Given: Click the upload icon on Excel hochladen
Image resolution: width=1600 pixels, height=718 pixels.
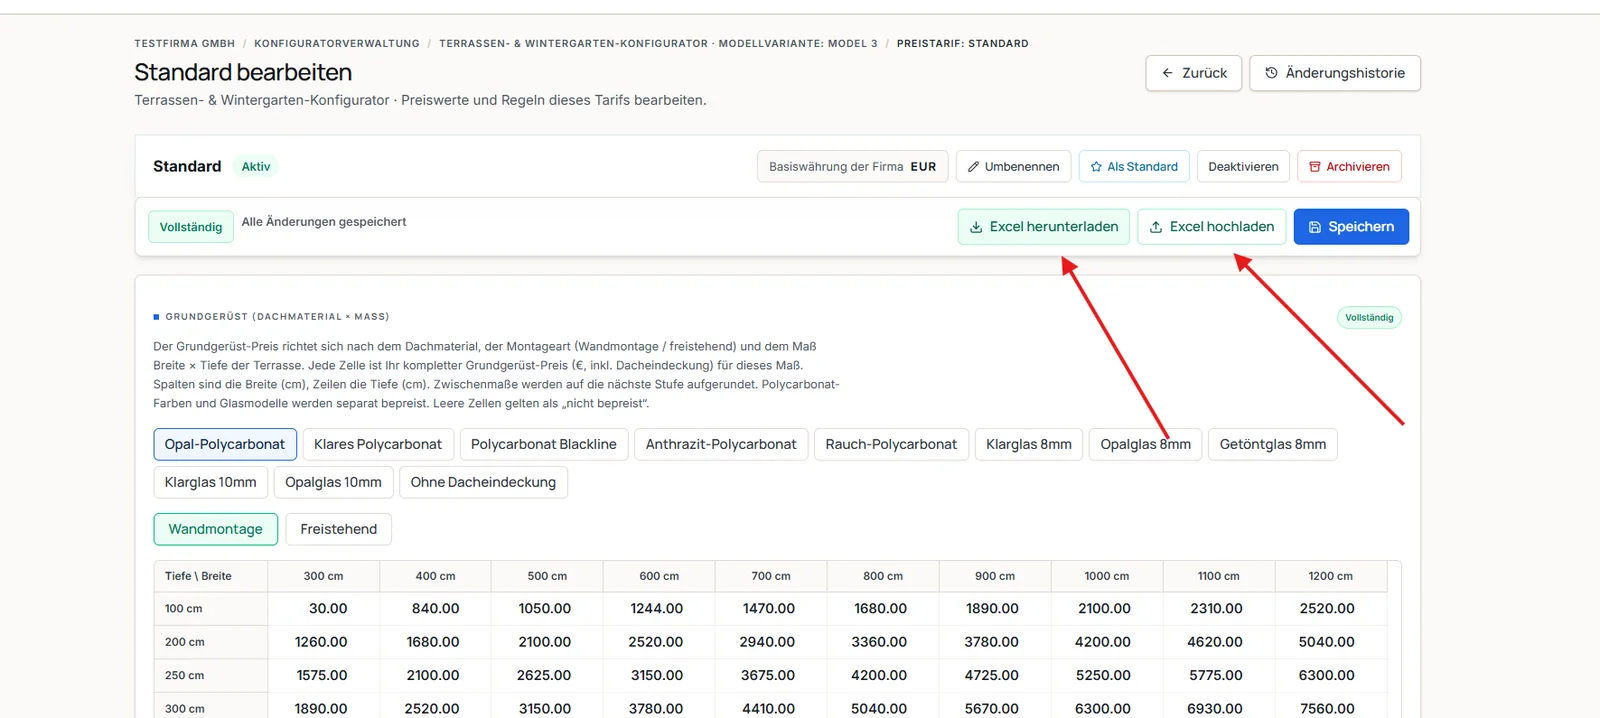Looking at the screenshot, I should pyautogui.click(x=1156, y=227).
